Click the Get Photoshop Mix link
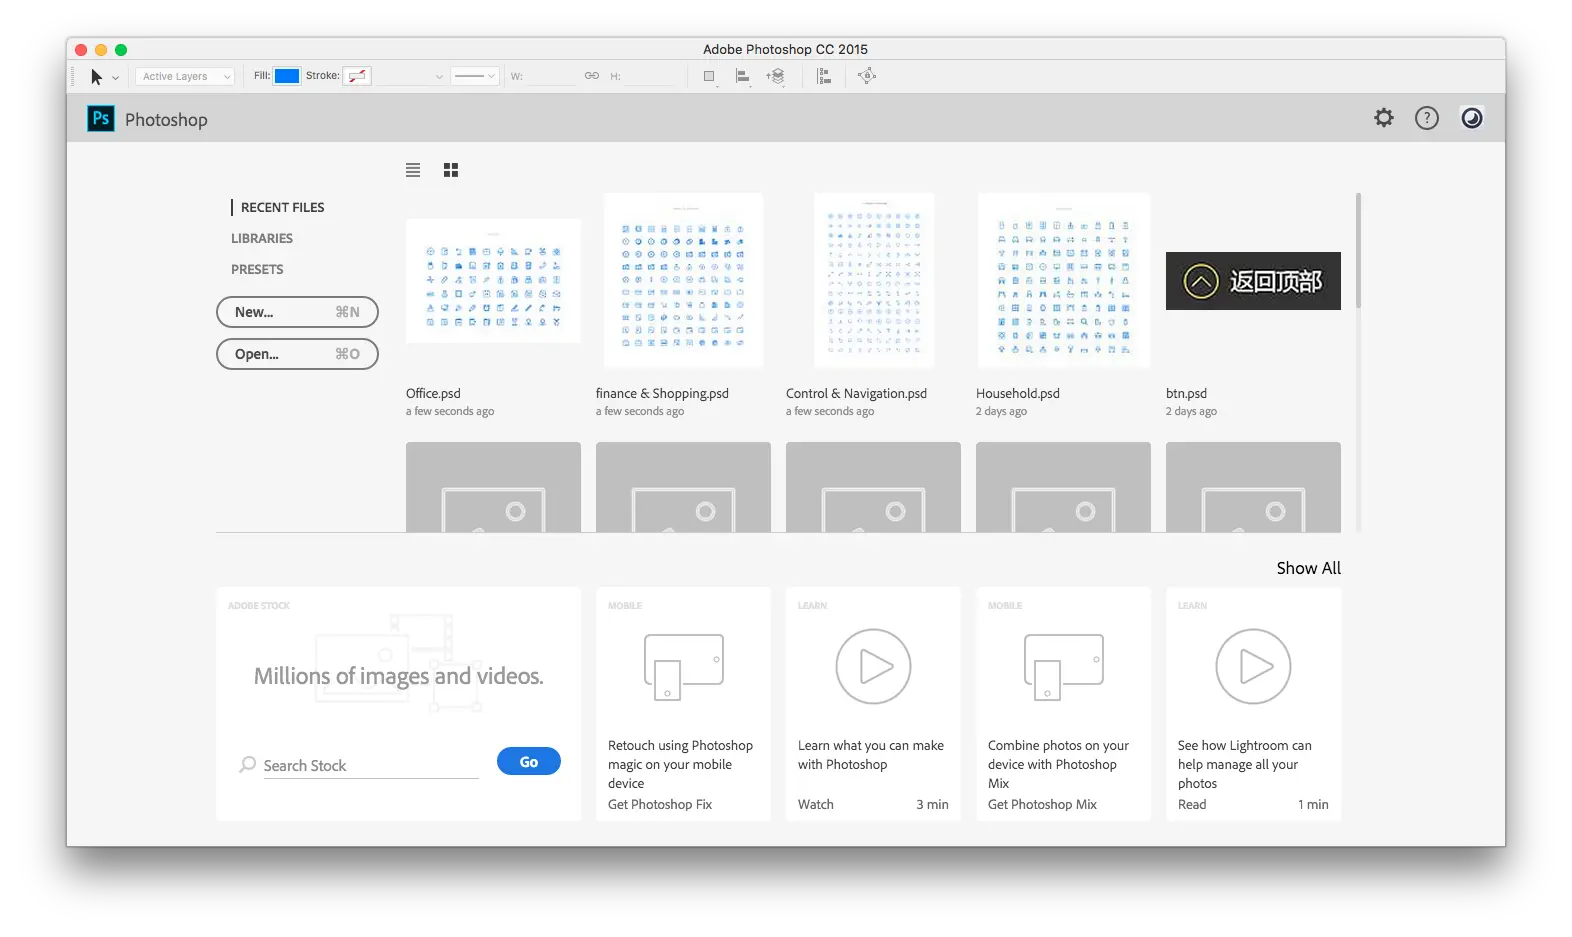Viewport: 1572px width, 937px height. point(1042,805)
